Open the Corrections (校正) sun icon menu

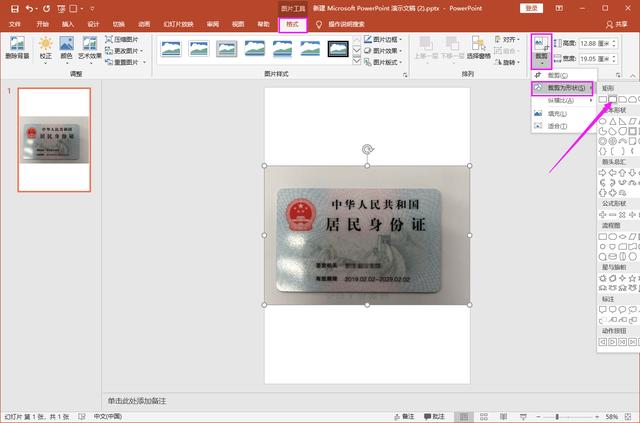[x=45, y=49]
